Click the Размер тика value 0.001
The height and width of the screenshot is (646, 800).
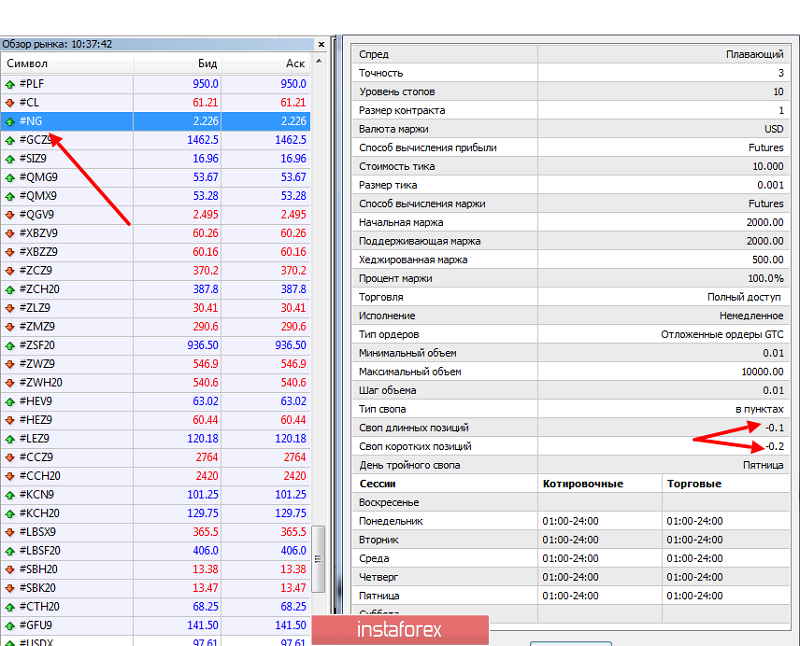tap(770, 185)
